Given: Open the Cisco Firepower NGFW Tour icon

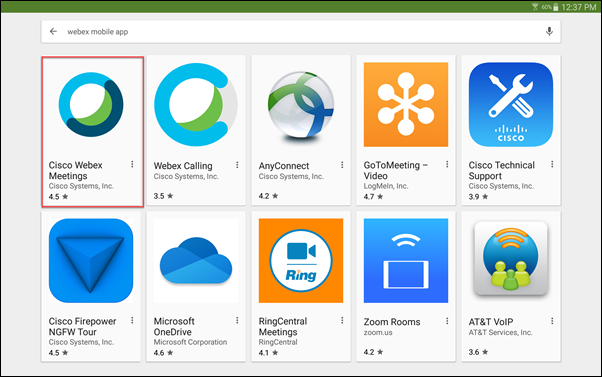Looking at the screenshot, I should pos(91,261).
